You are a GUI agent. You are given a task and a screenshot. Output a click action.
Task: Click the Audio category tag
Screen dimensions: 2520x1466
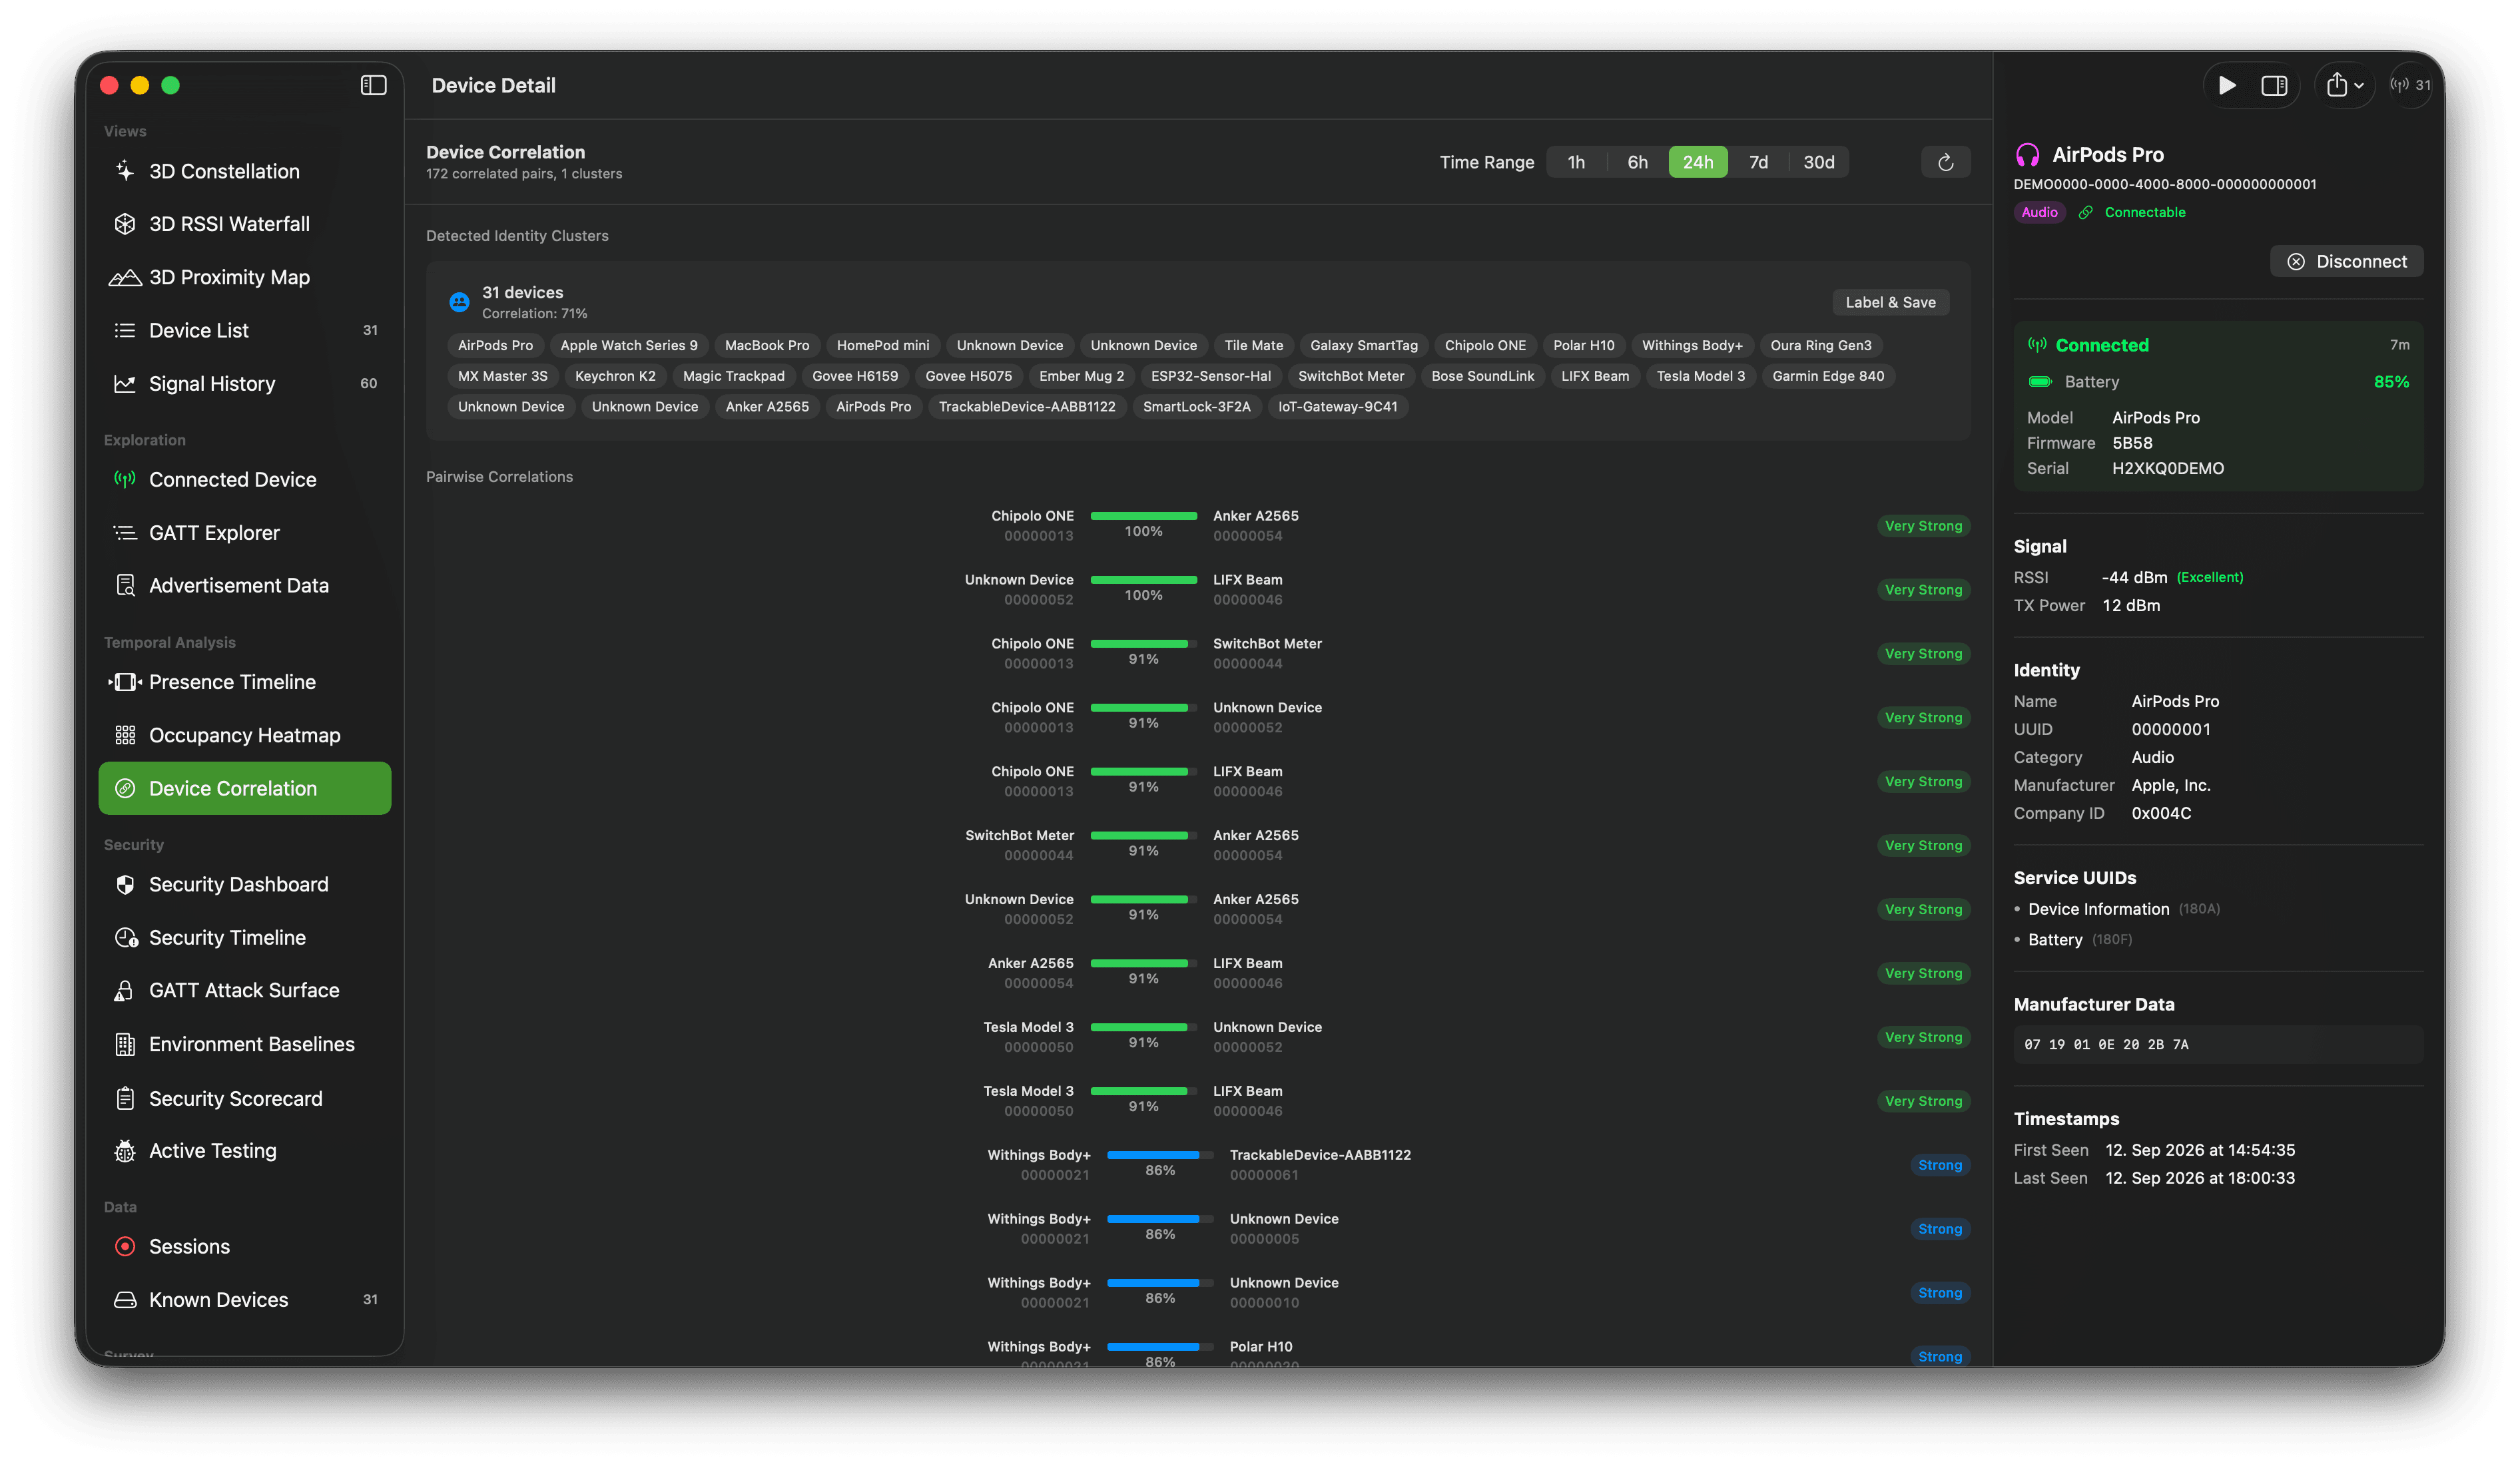pyautogui.click(x=2039, y=212)
